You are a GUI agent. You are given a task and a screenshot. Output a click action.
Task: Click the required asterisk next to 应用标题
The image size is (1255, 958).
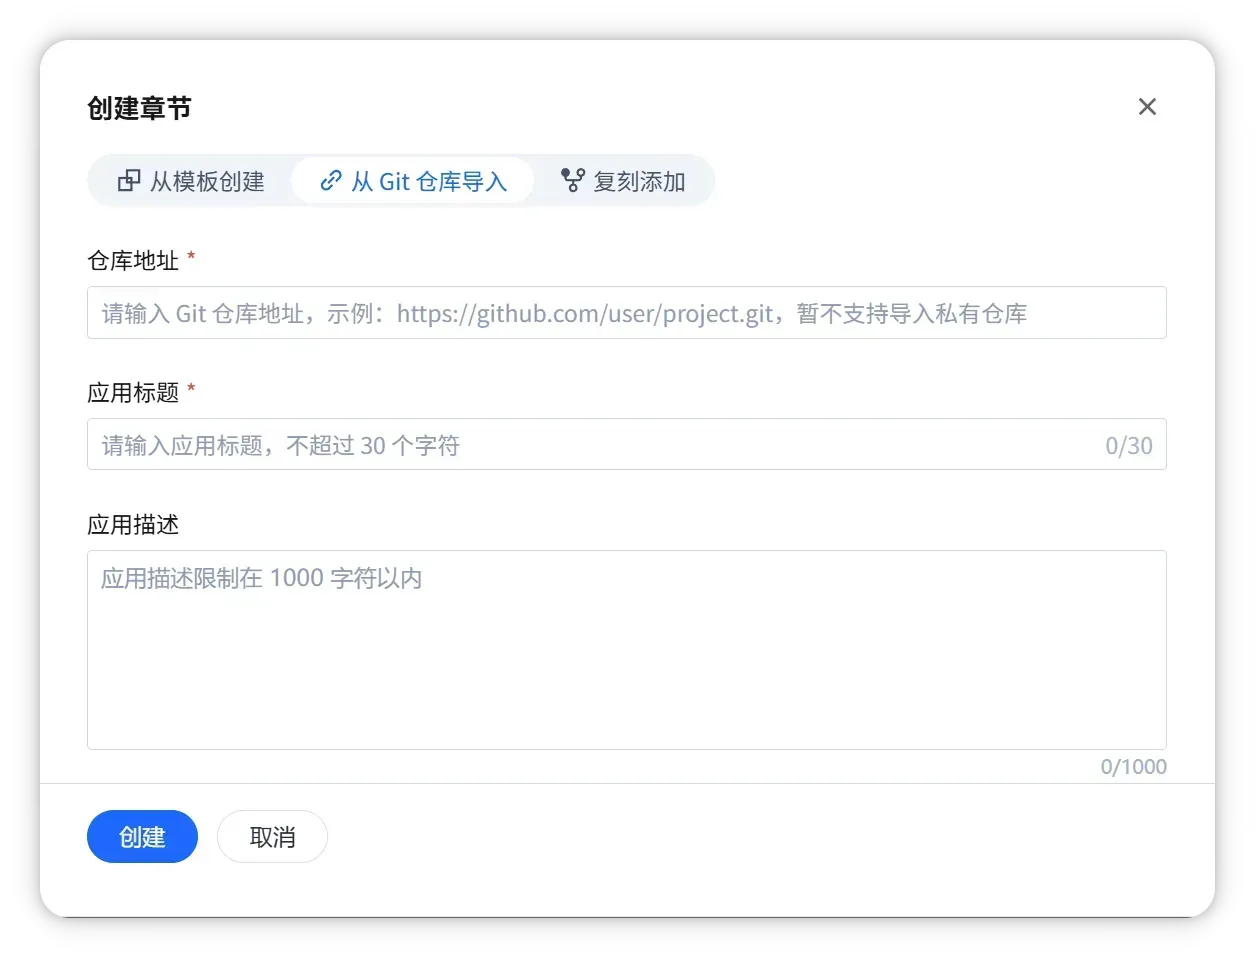click(x=191, y=390)
